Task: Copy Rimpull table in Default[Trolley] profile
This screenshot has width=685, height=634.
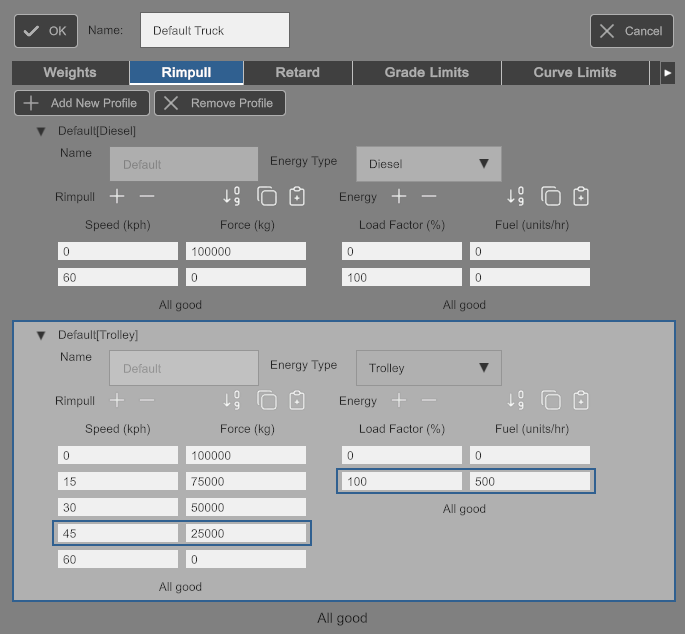Action: tap(266, 400)
